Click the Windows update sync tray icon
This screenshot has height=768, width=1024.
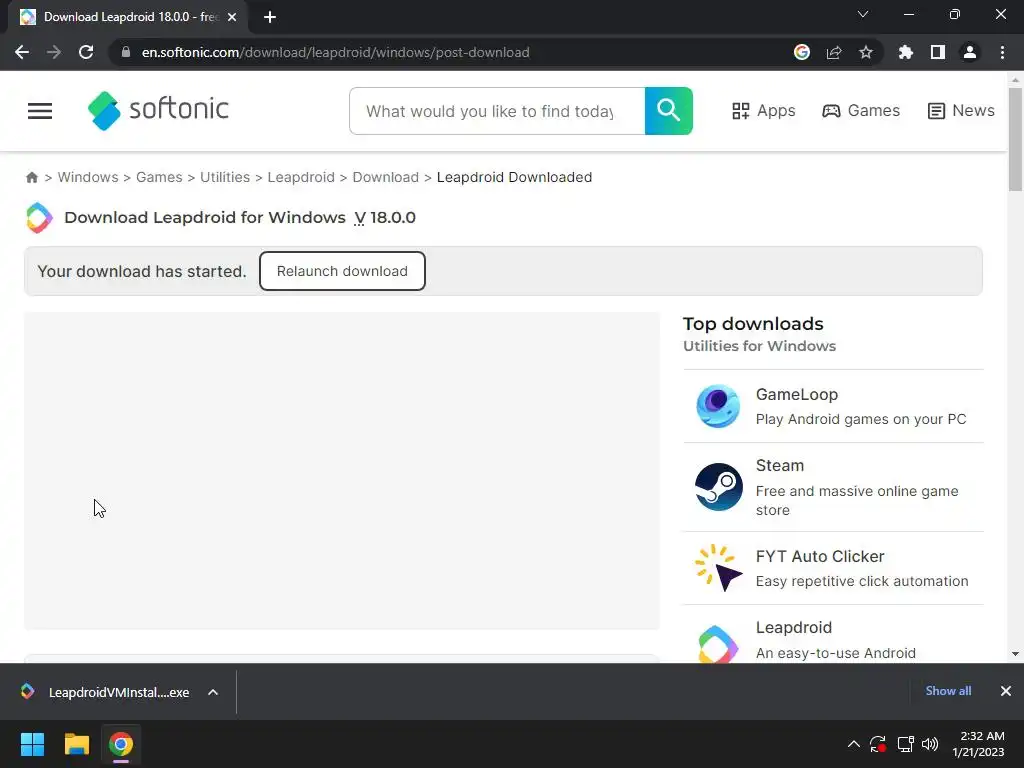pyautogui.click(x=878, y=744)
